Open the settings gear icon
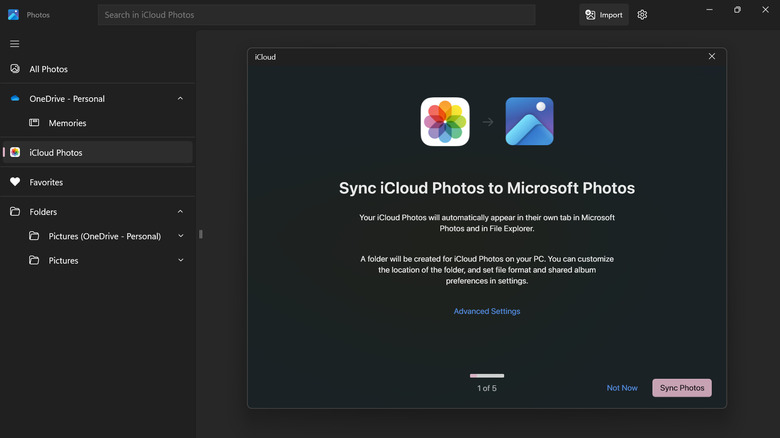The image size is (780, 438). click(642, 15)
